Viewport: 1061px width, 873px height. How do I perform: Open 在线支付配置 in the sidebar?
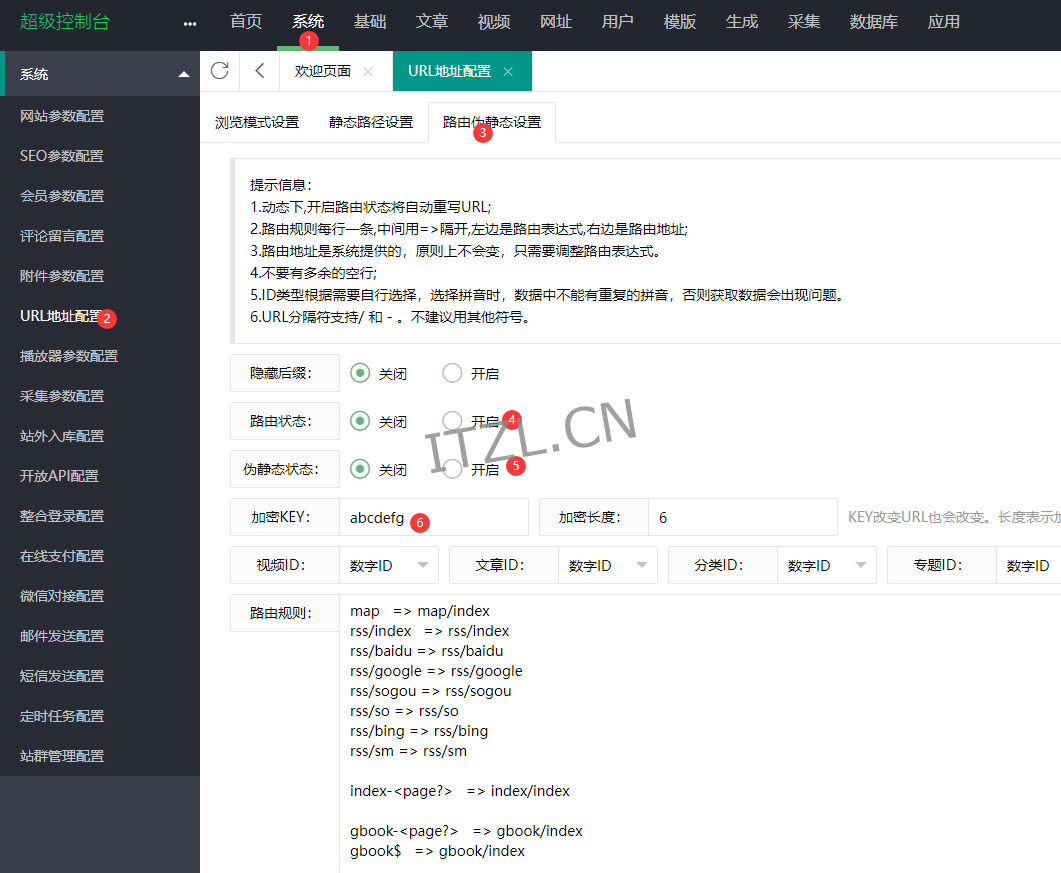(x=62, y=556)
